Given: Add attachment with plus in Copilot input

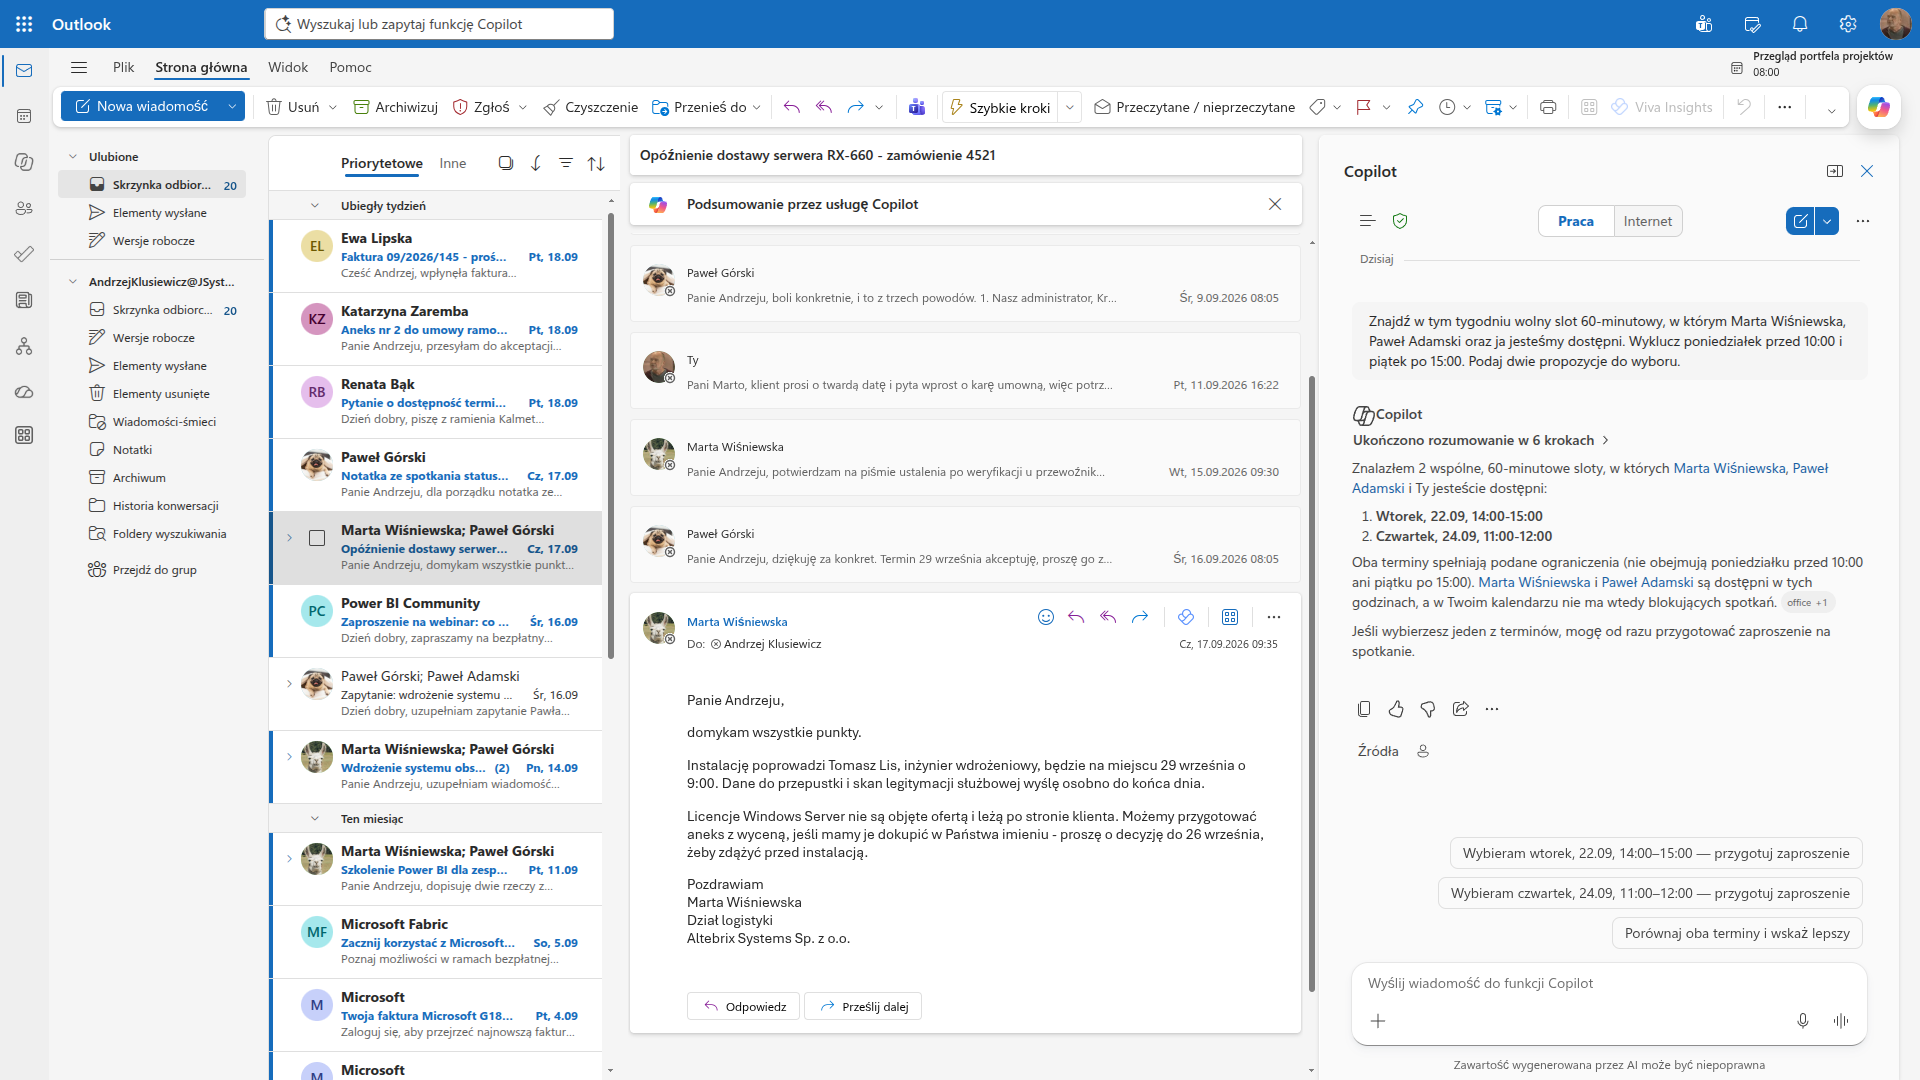Looking at the screenshot, I should pos(1378,1021).
